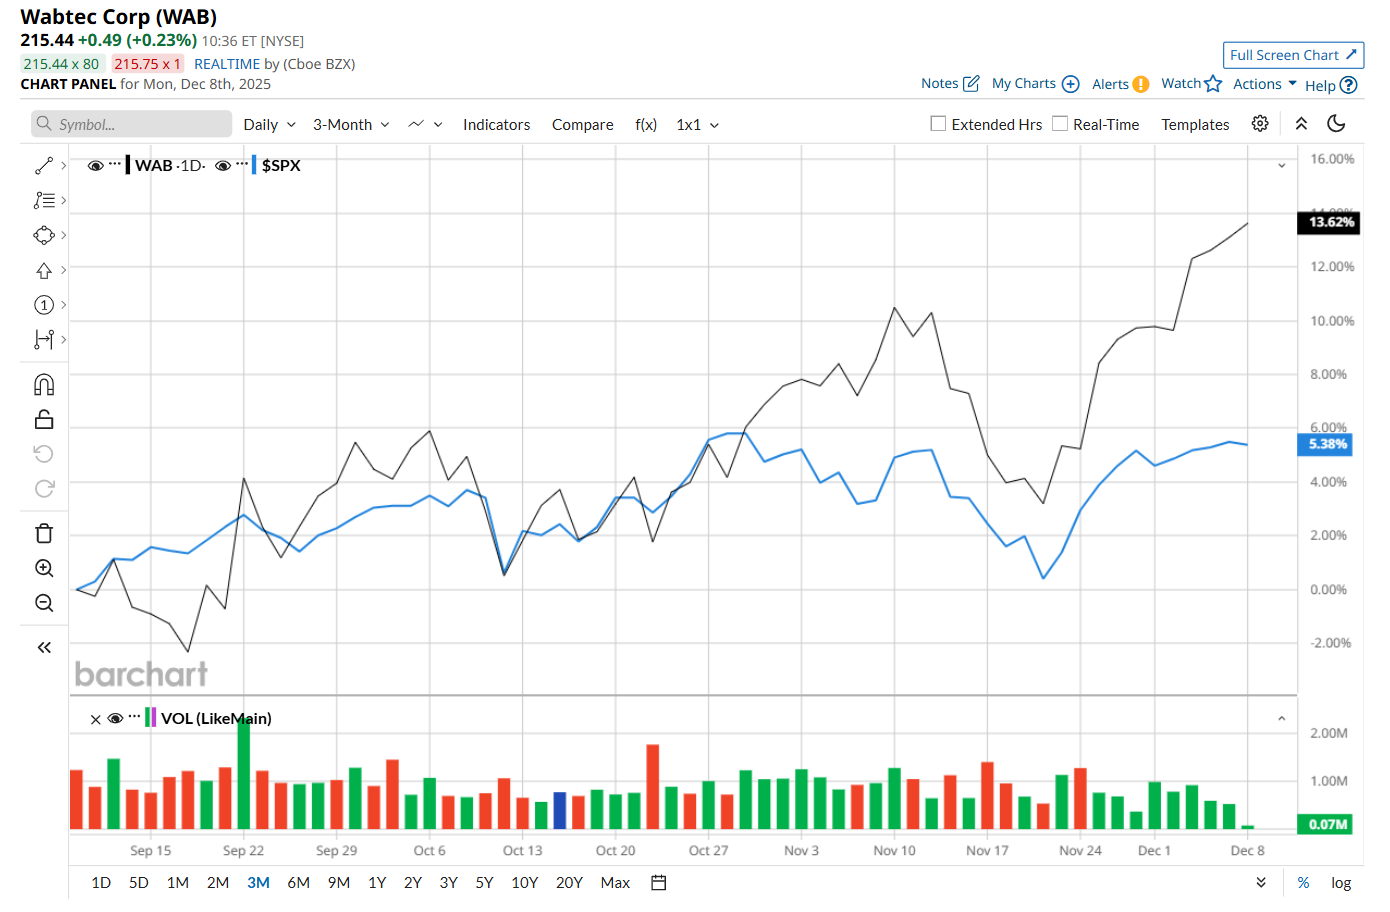Viewport: 1390px width, 912px height.
Task: Click the WAB series color swatch
Action: click(128, 165)
